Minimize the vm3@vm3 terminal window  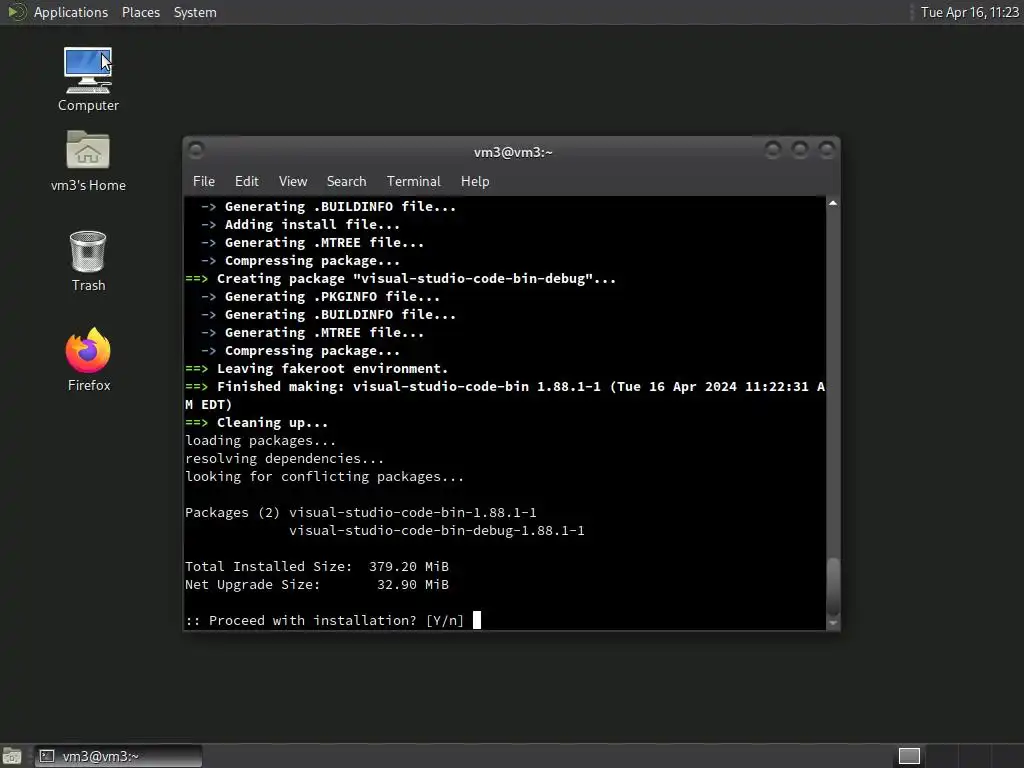pos(773,150)
